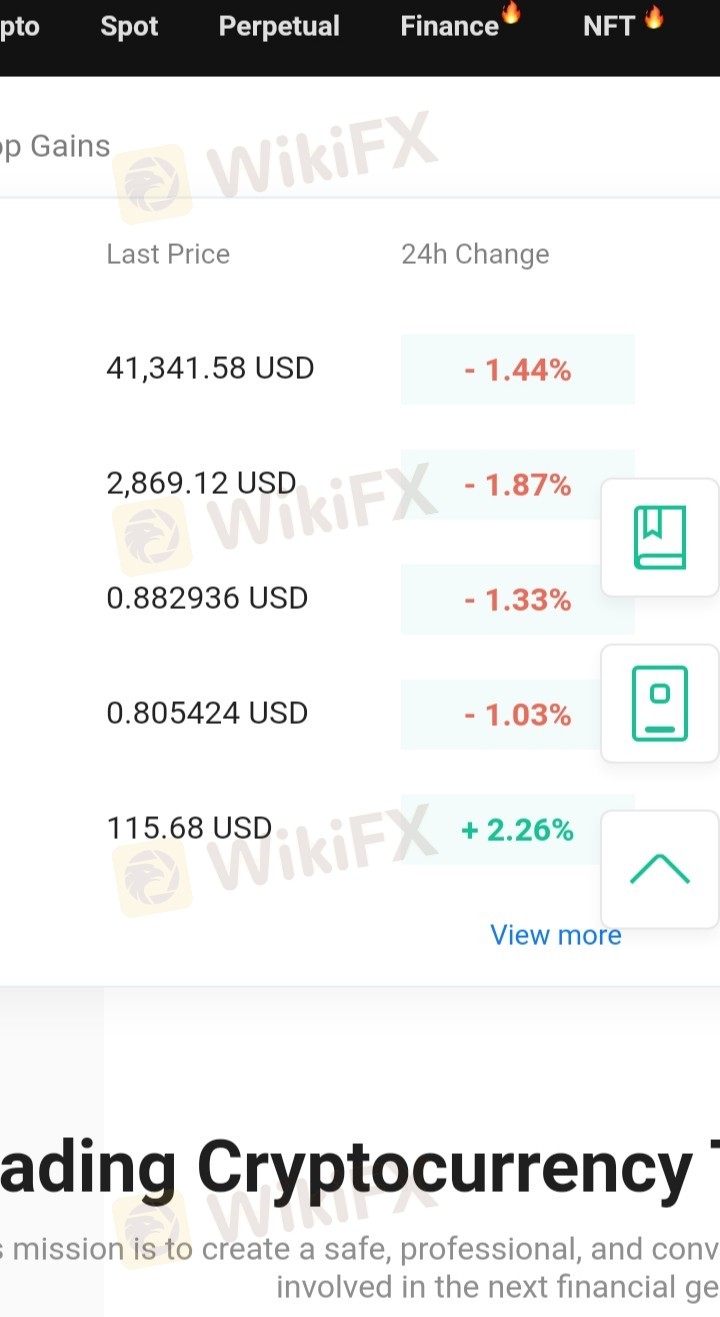Select the 2,869.12 USD price row
720x1317 pixels.
point(201,484)
